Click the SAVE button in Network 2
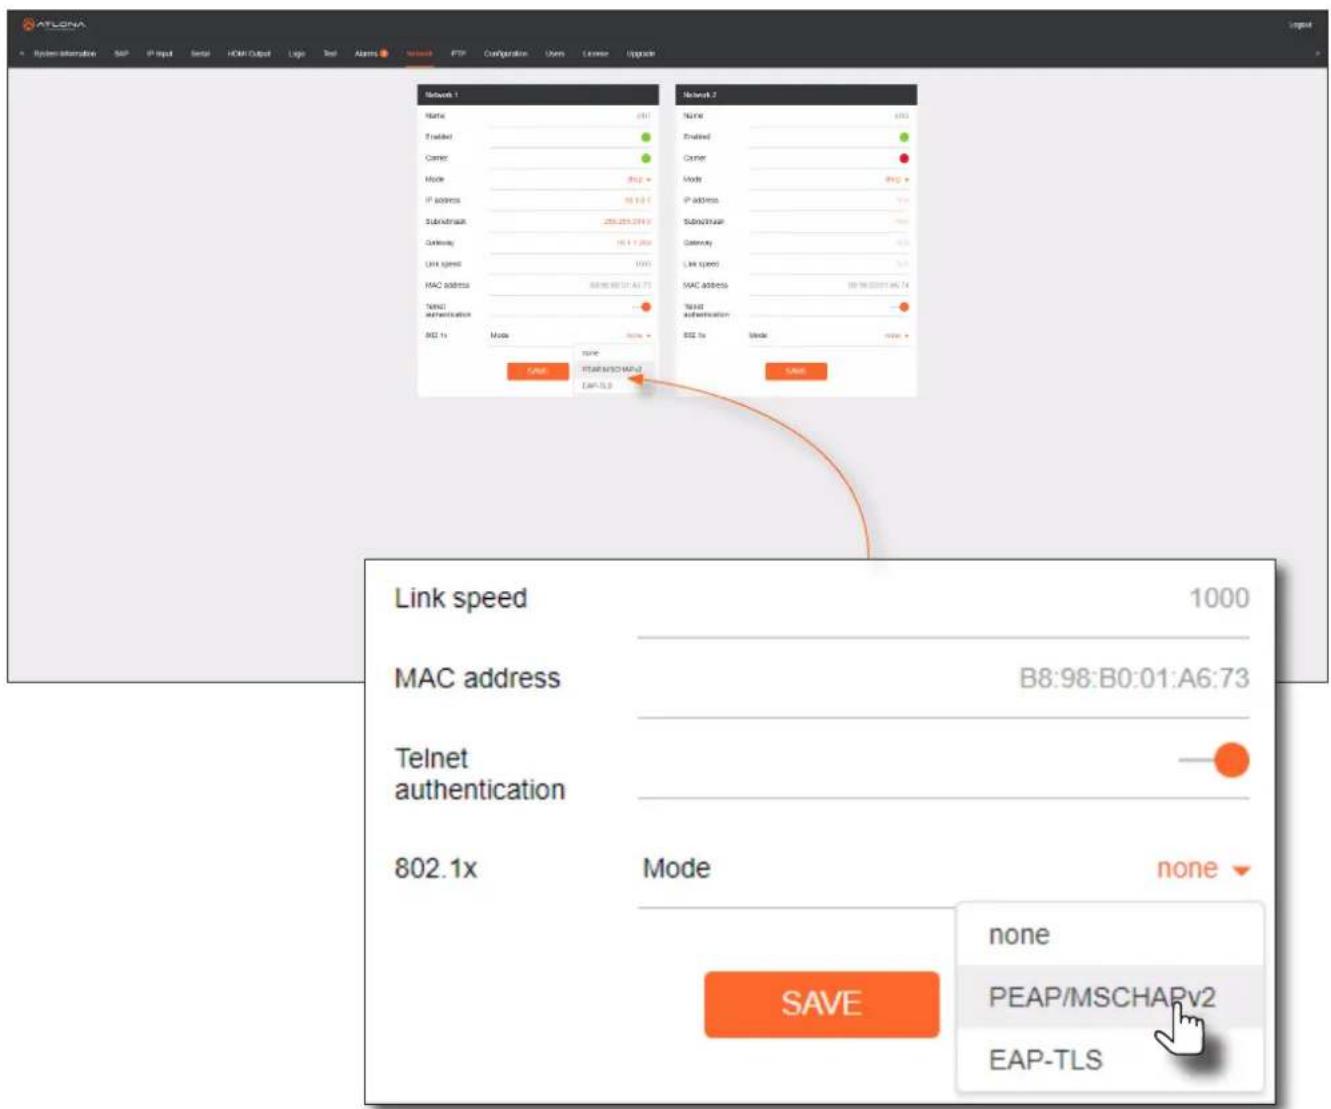1331x1109 pixels. pos(796,371)
